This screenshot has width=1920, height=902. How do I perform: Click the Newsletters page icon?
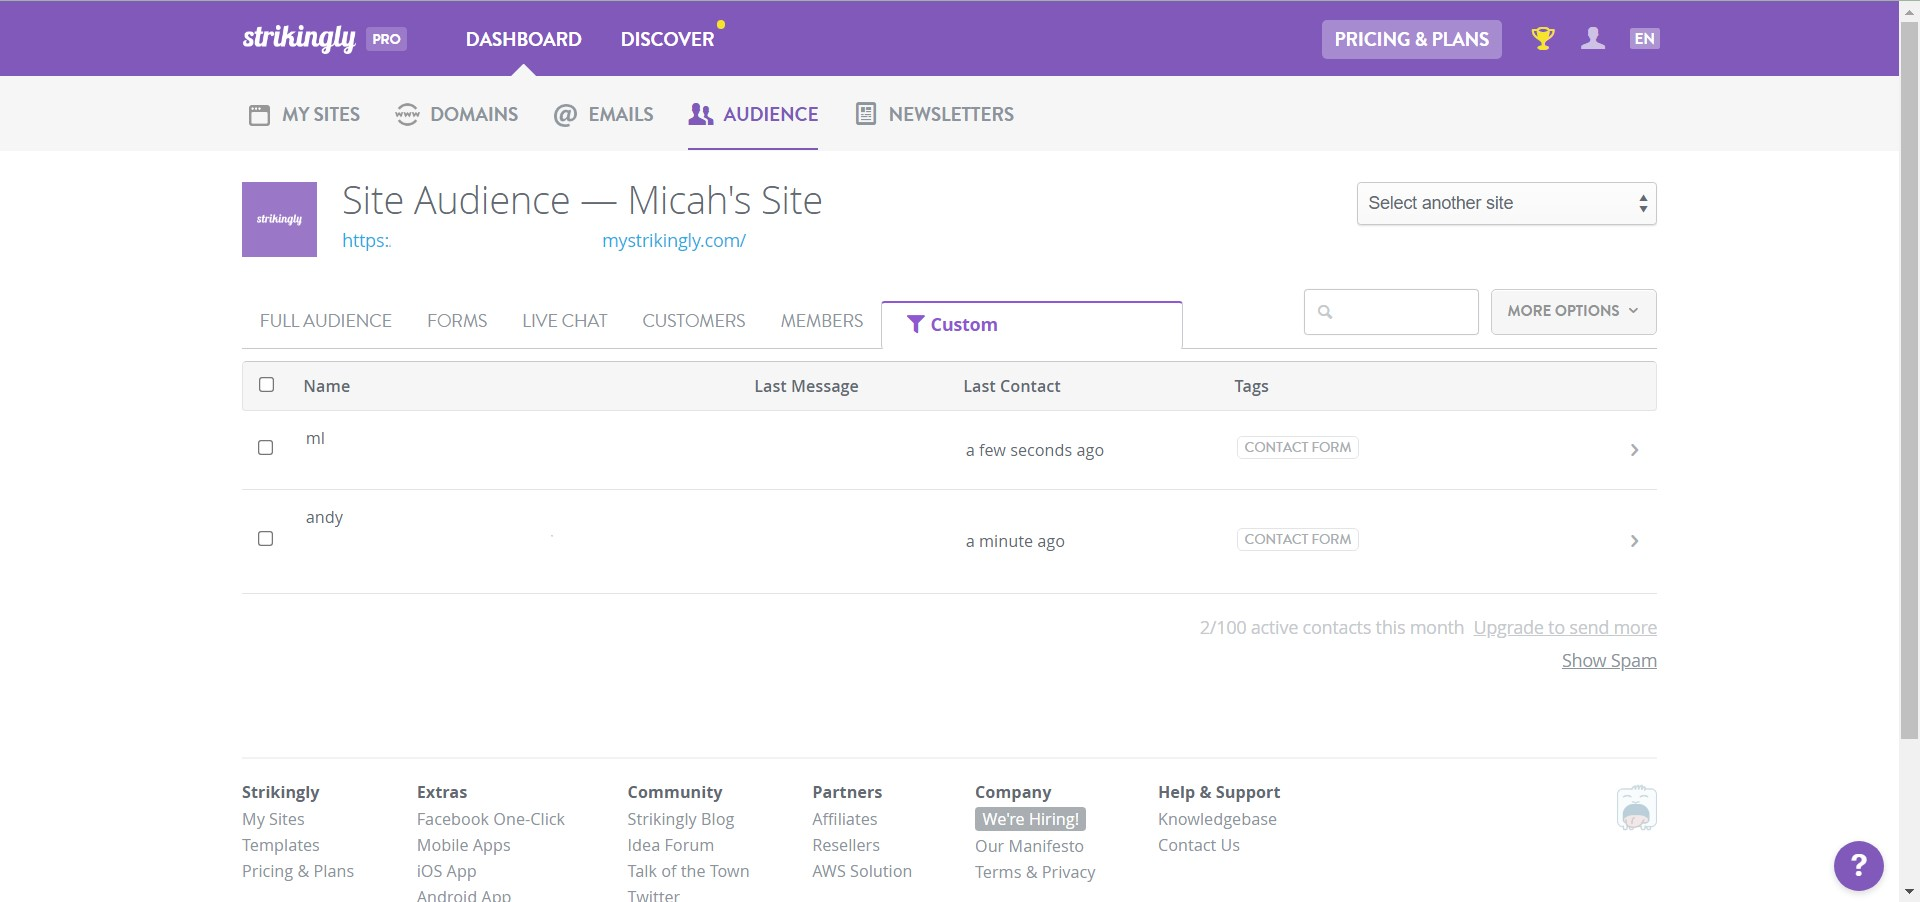866,114
